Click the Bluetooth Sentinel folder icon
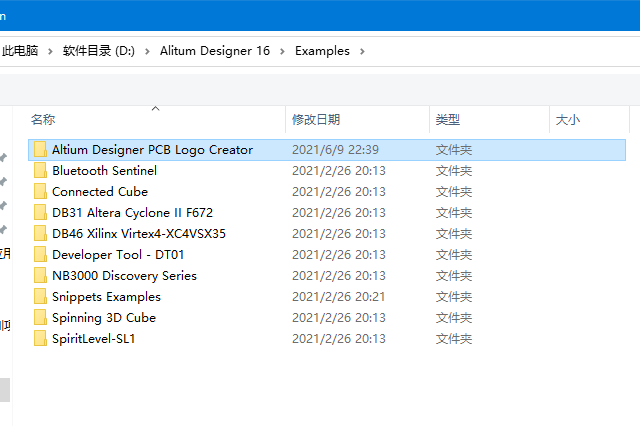The image size is (640, 426). click(x=40, y=171)
